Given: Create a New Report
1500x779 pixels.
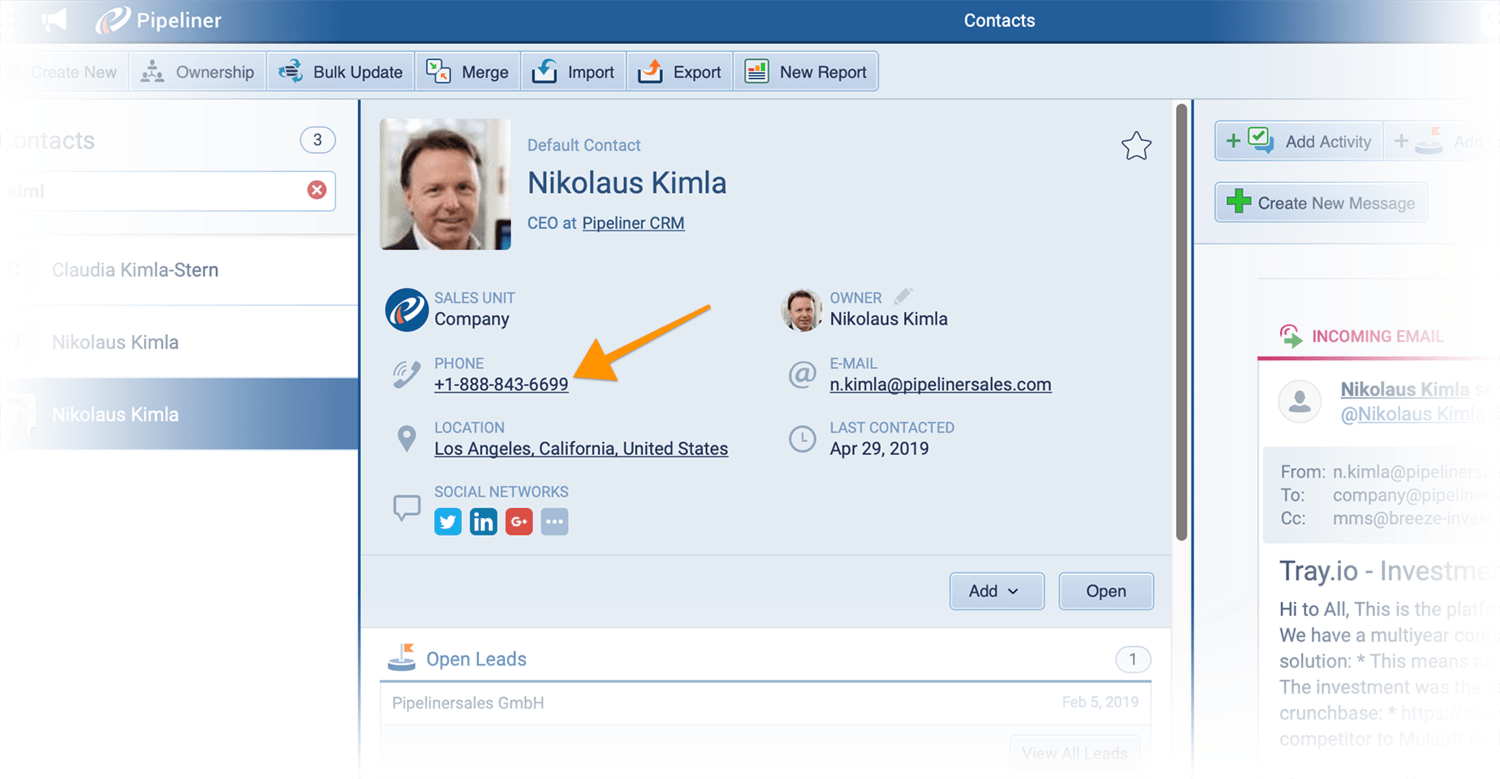Looking at the screenshot, I should (x=806, y=71).
